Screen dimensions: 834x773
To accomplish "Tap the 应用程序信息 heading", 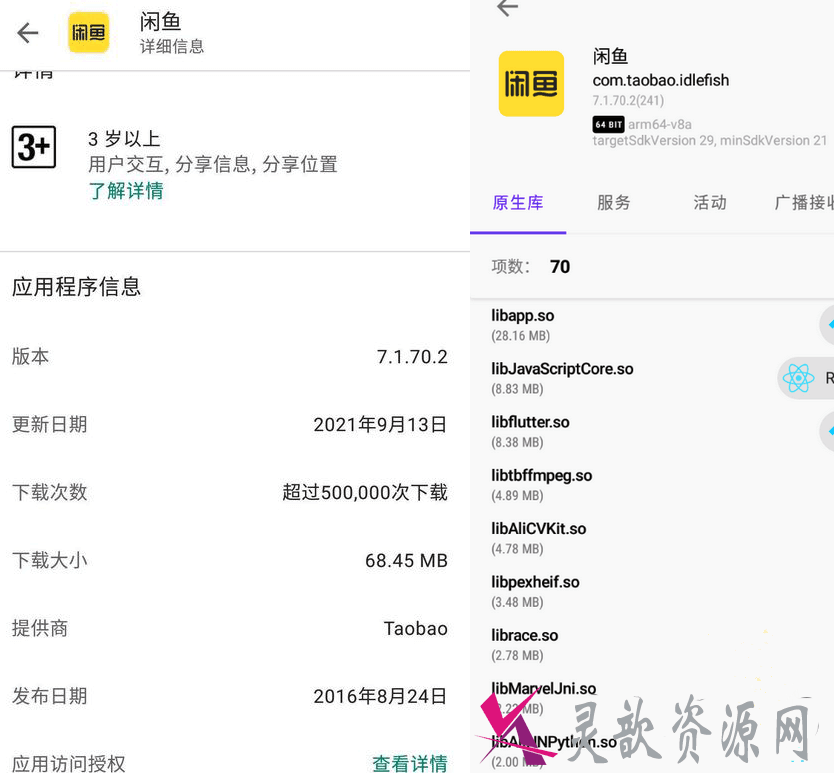I will tap(77, 287).
